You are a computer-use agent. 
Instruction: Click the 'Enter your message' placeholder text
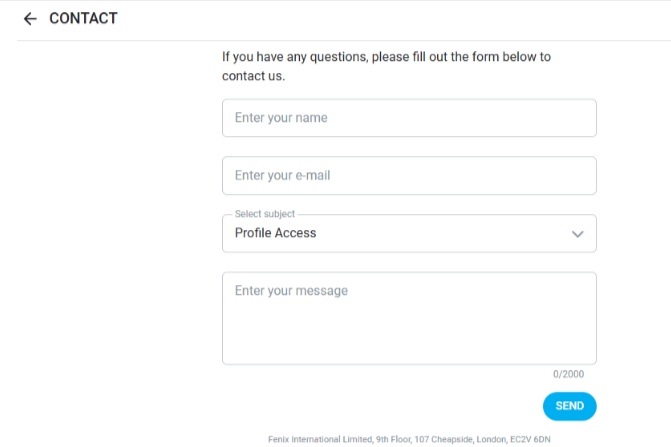(x=291, y=291)
